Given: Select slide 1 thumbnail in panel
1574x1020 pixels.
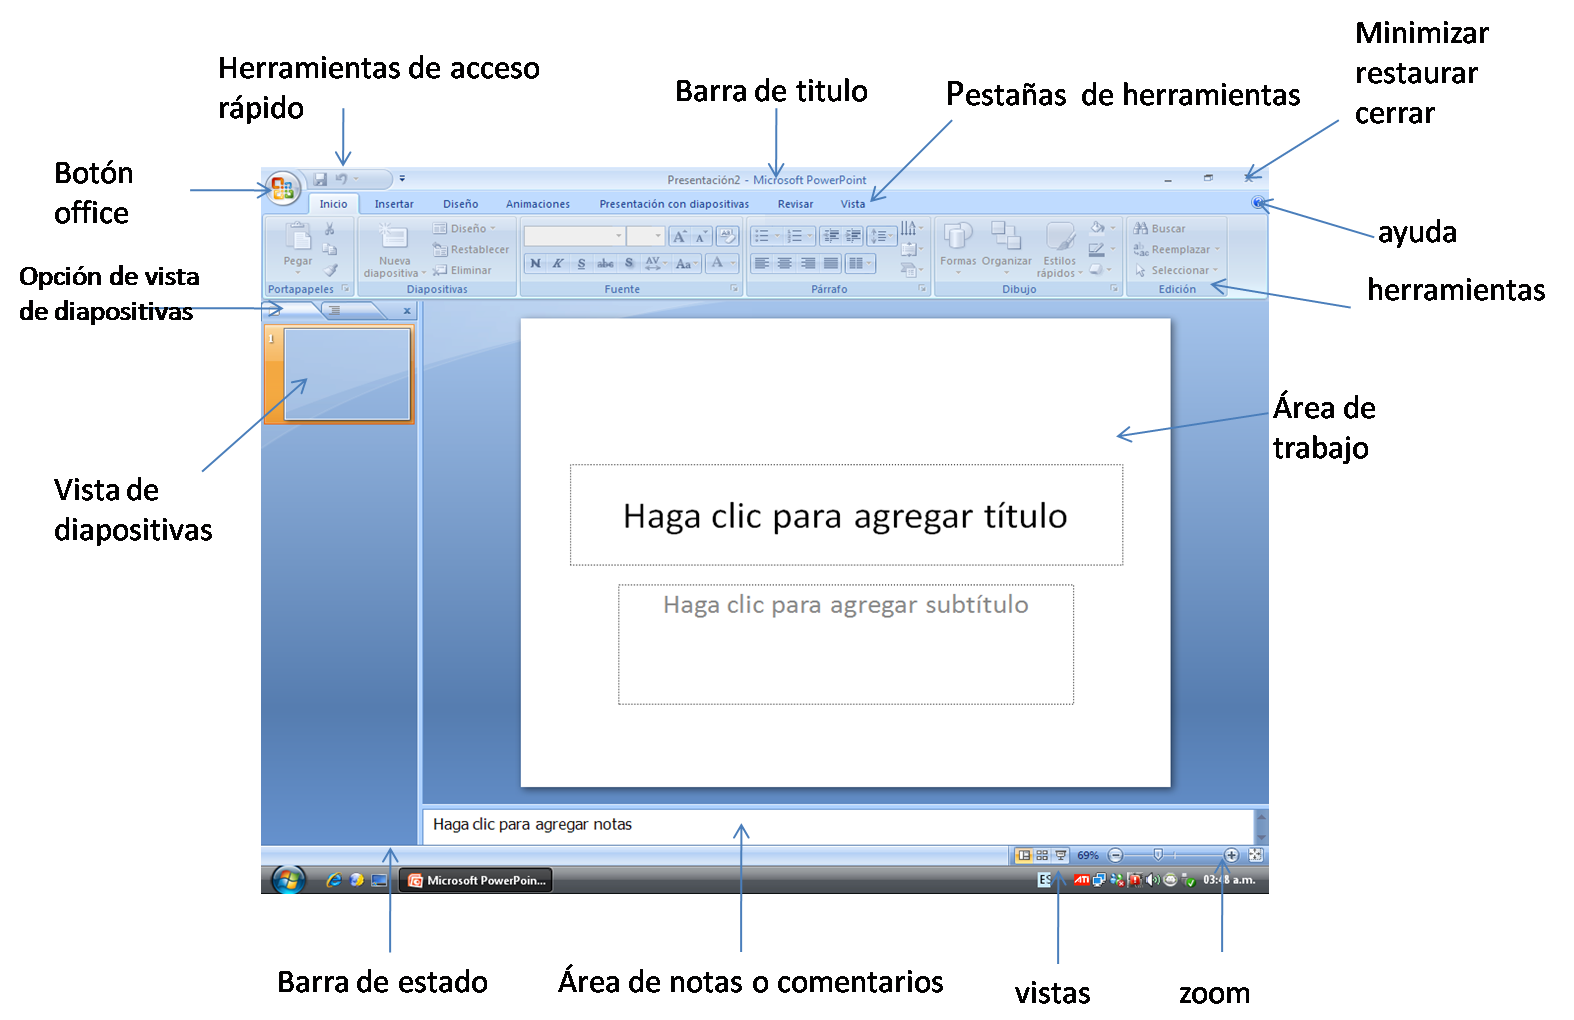Looking at the screenshot, I should [x=346, y=374].
